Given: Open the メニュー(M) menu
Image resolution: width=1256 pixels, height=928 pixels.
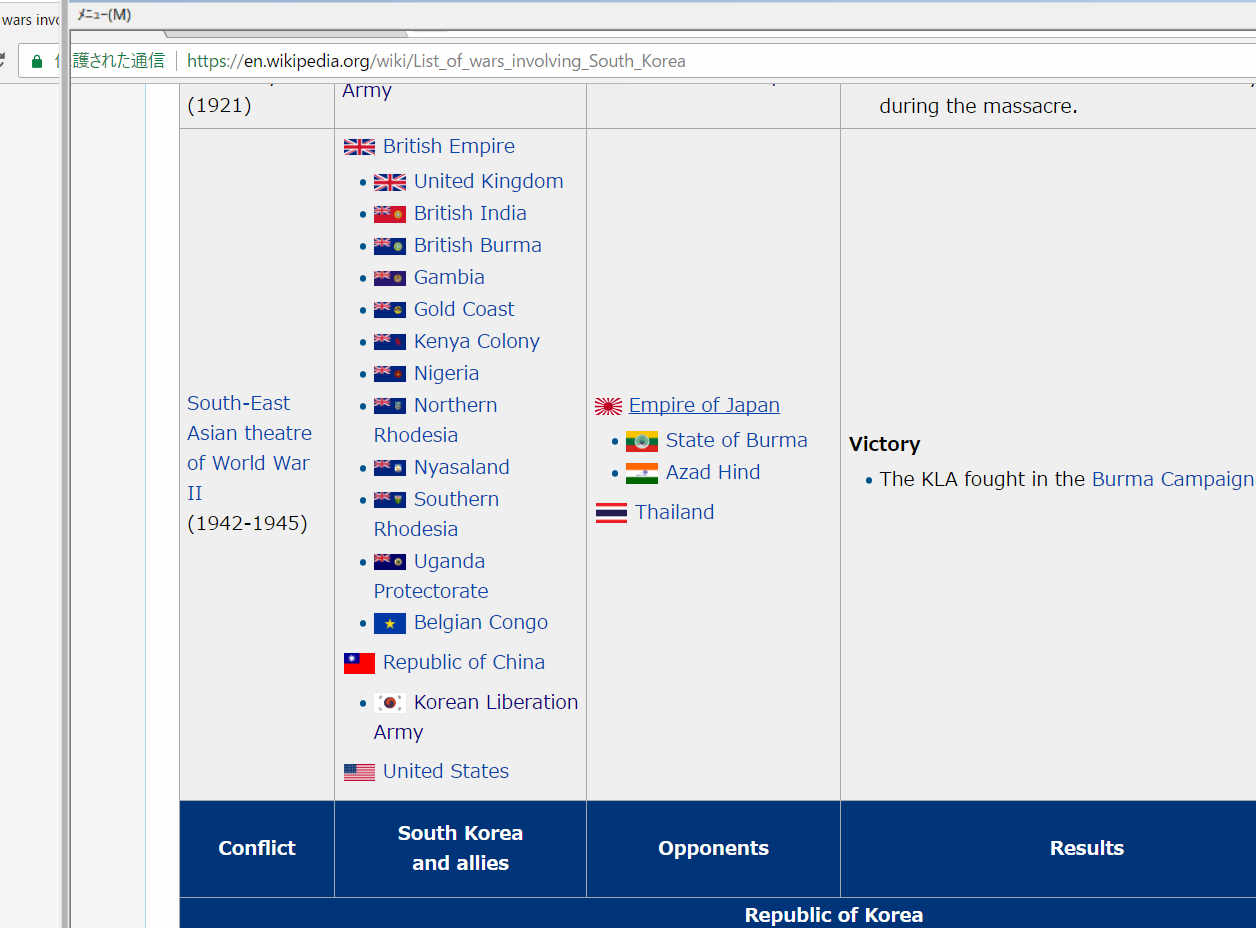Looking at the screenshot, I should 104,15.
